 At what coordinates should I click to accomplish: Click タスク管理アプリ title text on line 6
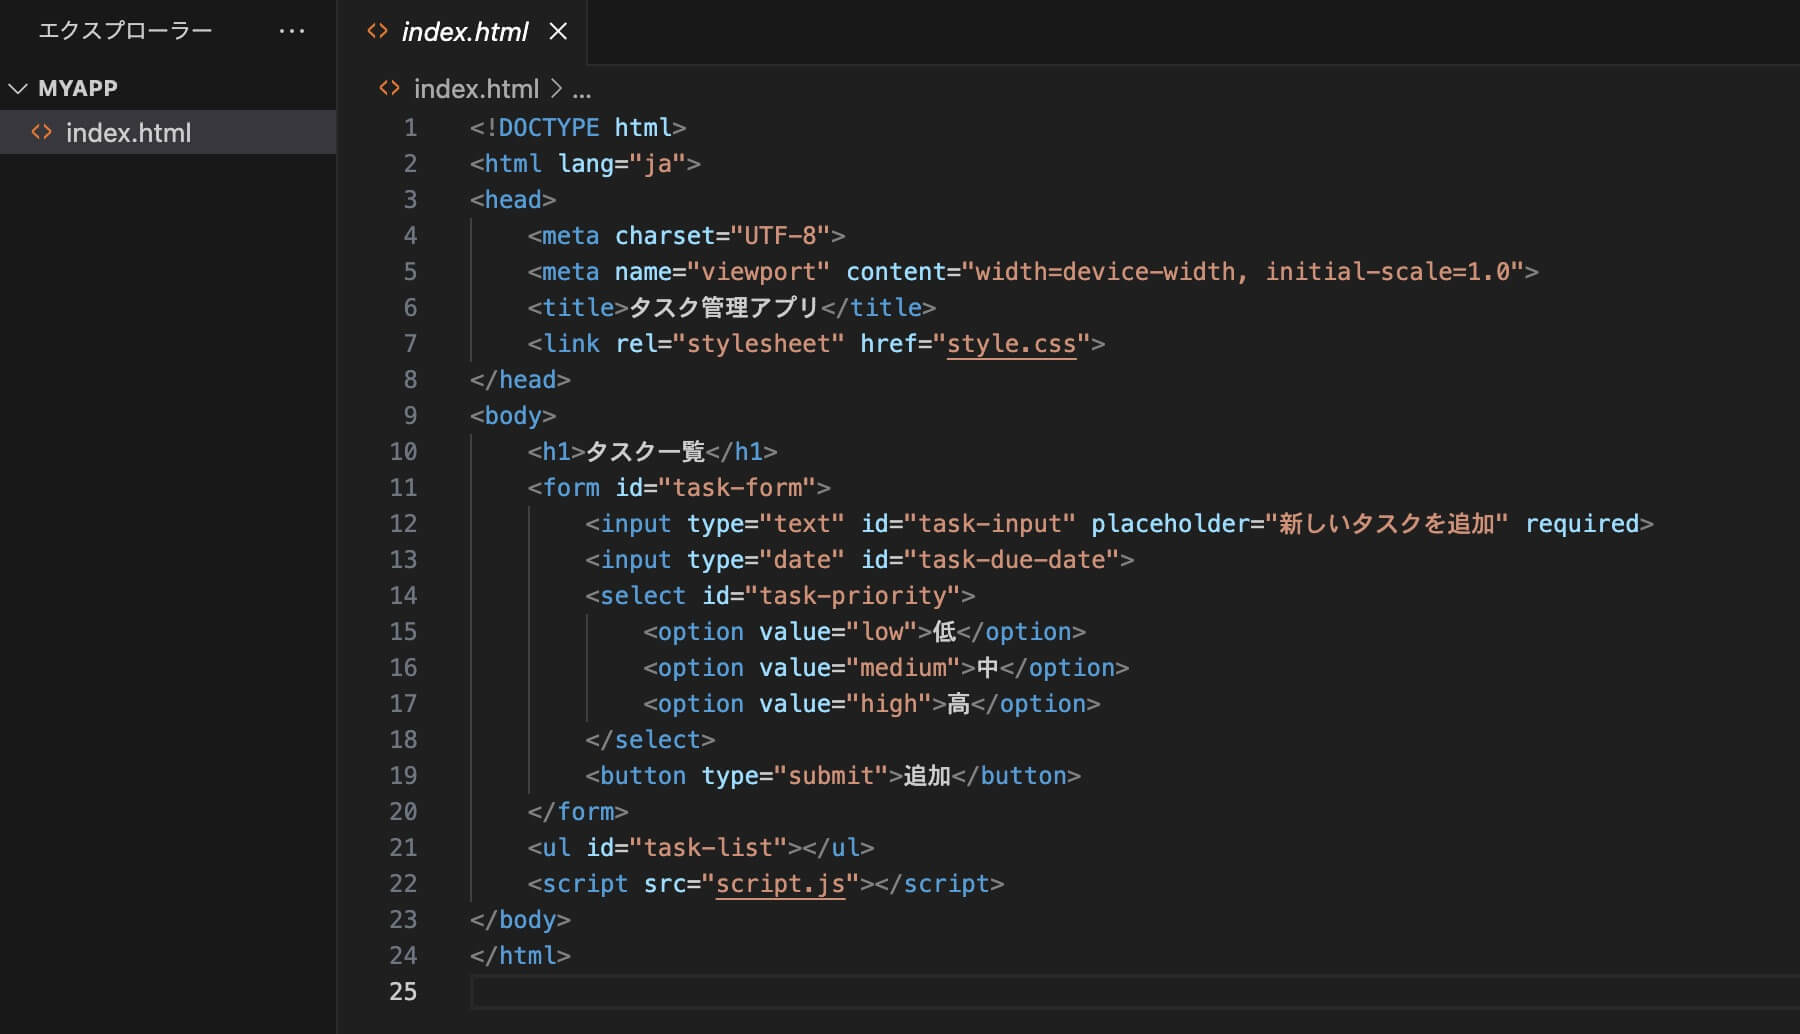(x=723, y=308)
